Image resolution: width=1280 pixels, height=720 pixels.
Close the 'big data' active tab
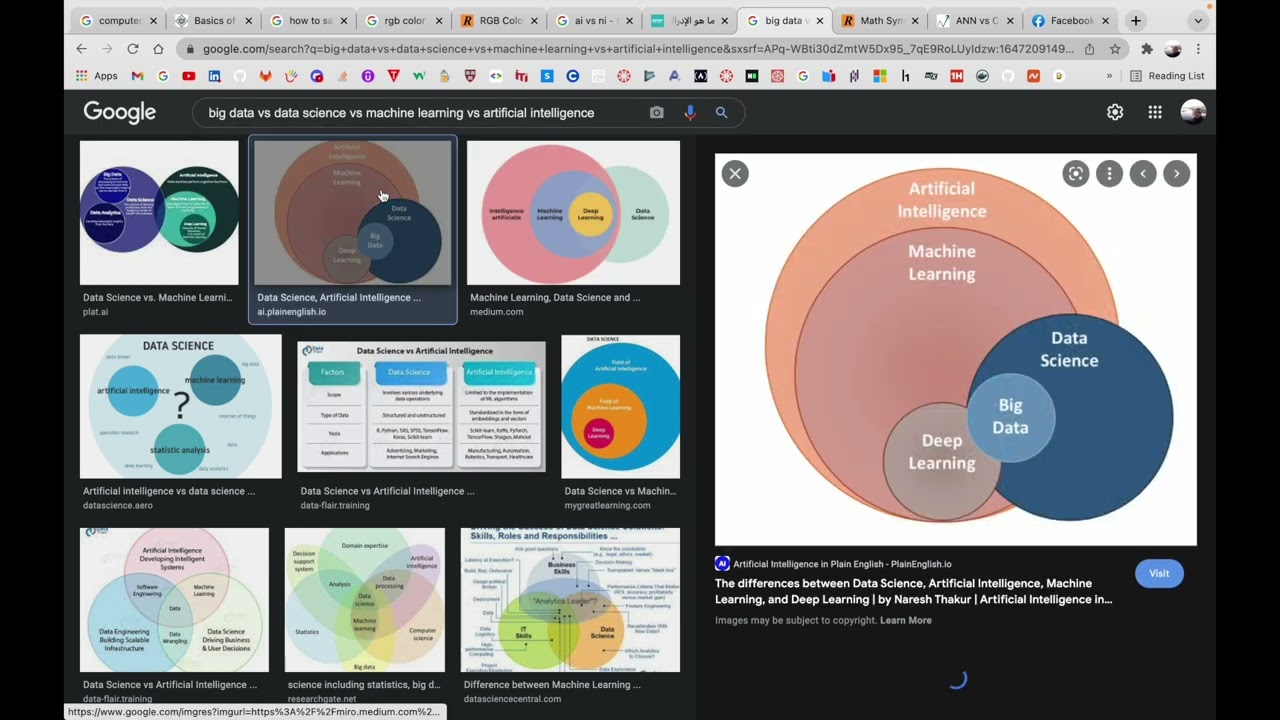coord(819,20)
